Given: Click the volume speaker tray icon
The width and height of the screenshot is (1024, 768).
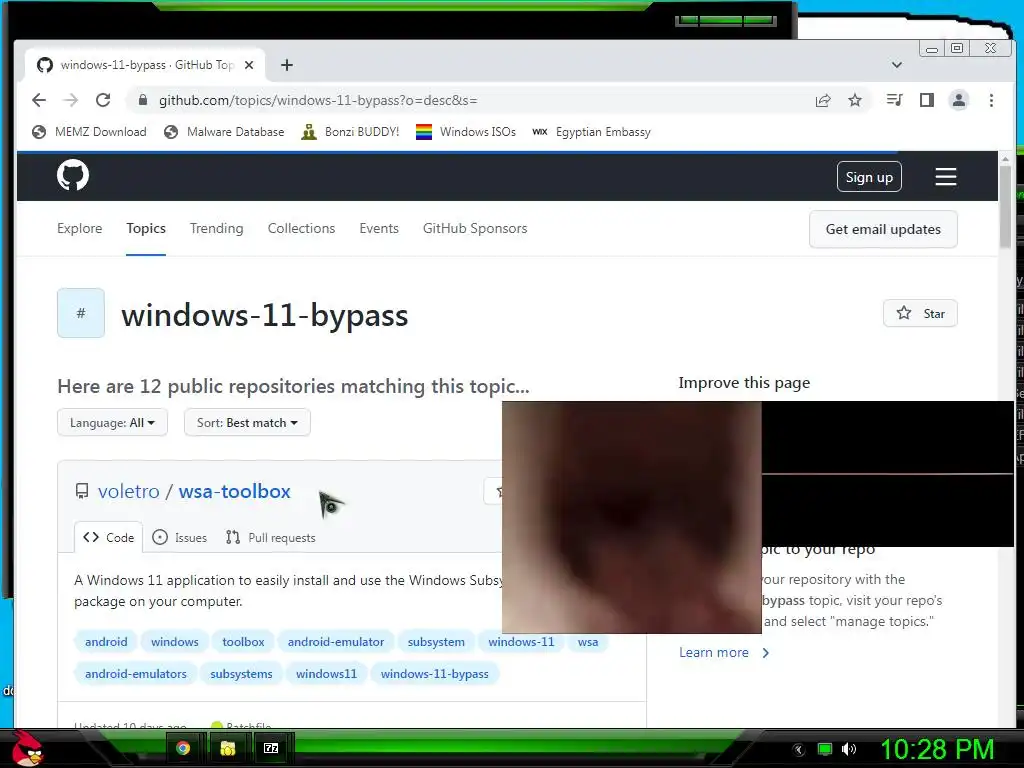Looking at the screenshot, I should [x=848, y=749].
